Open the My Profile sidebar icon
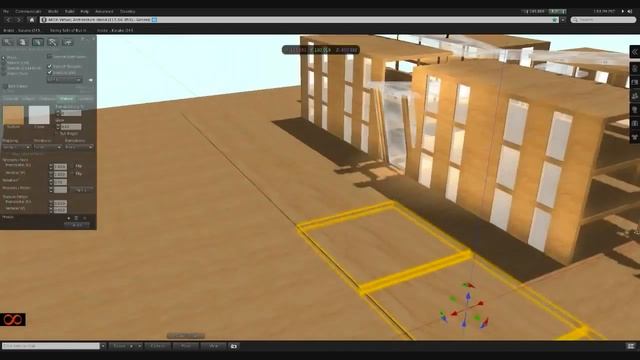 coord(635,82)
